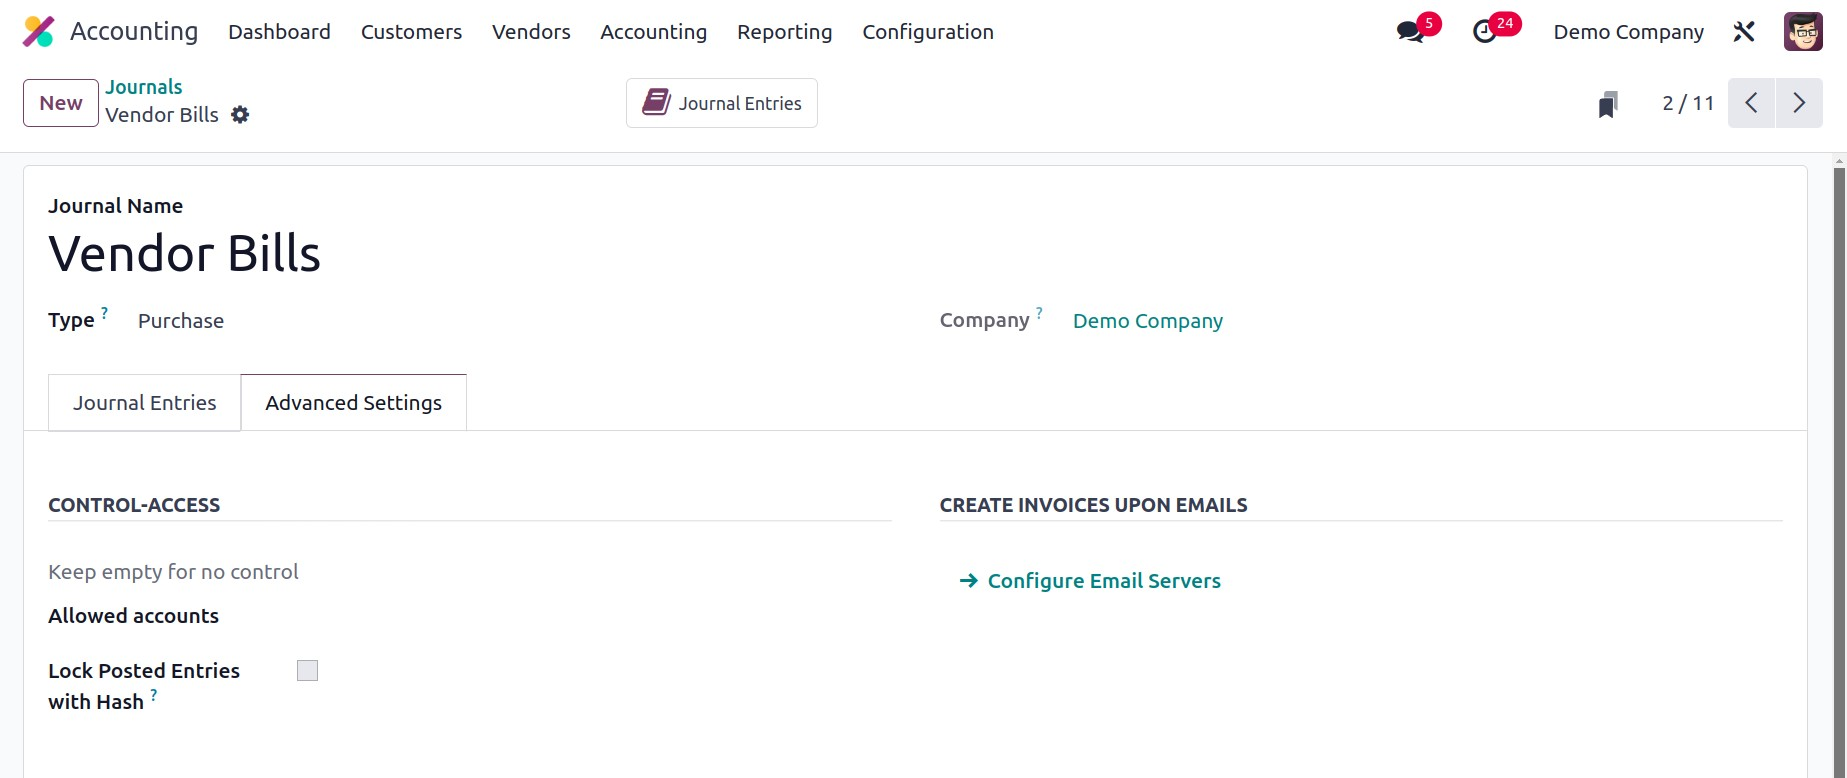Screen dimensions: 1847x778
Task: Open the user avatar menu
Action: [x=1802, y=32]
